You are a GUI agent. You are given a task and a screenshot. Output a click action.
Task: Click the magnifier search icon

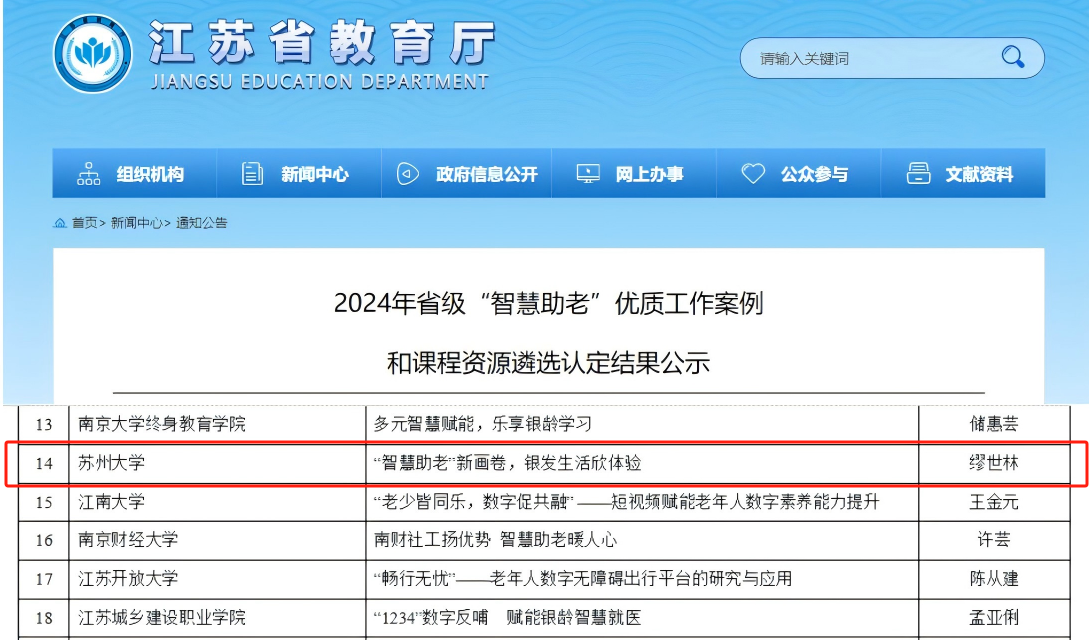pyautogui.click(x=1013, y=57)
